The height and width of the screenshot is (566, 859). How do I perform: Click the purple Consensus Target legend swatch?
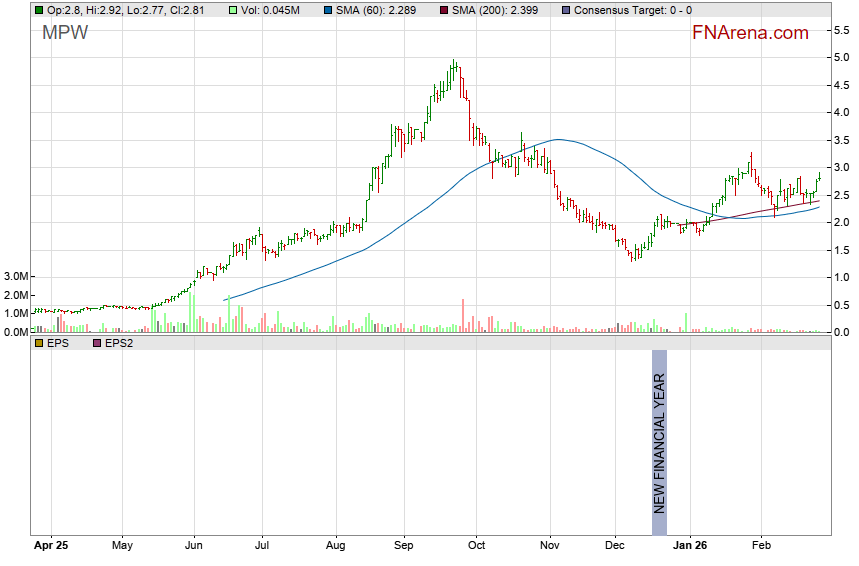[x=566, y=10]
